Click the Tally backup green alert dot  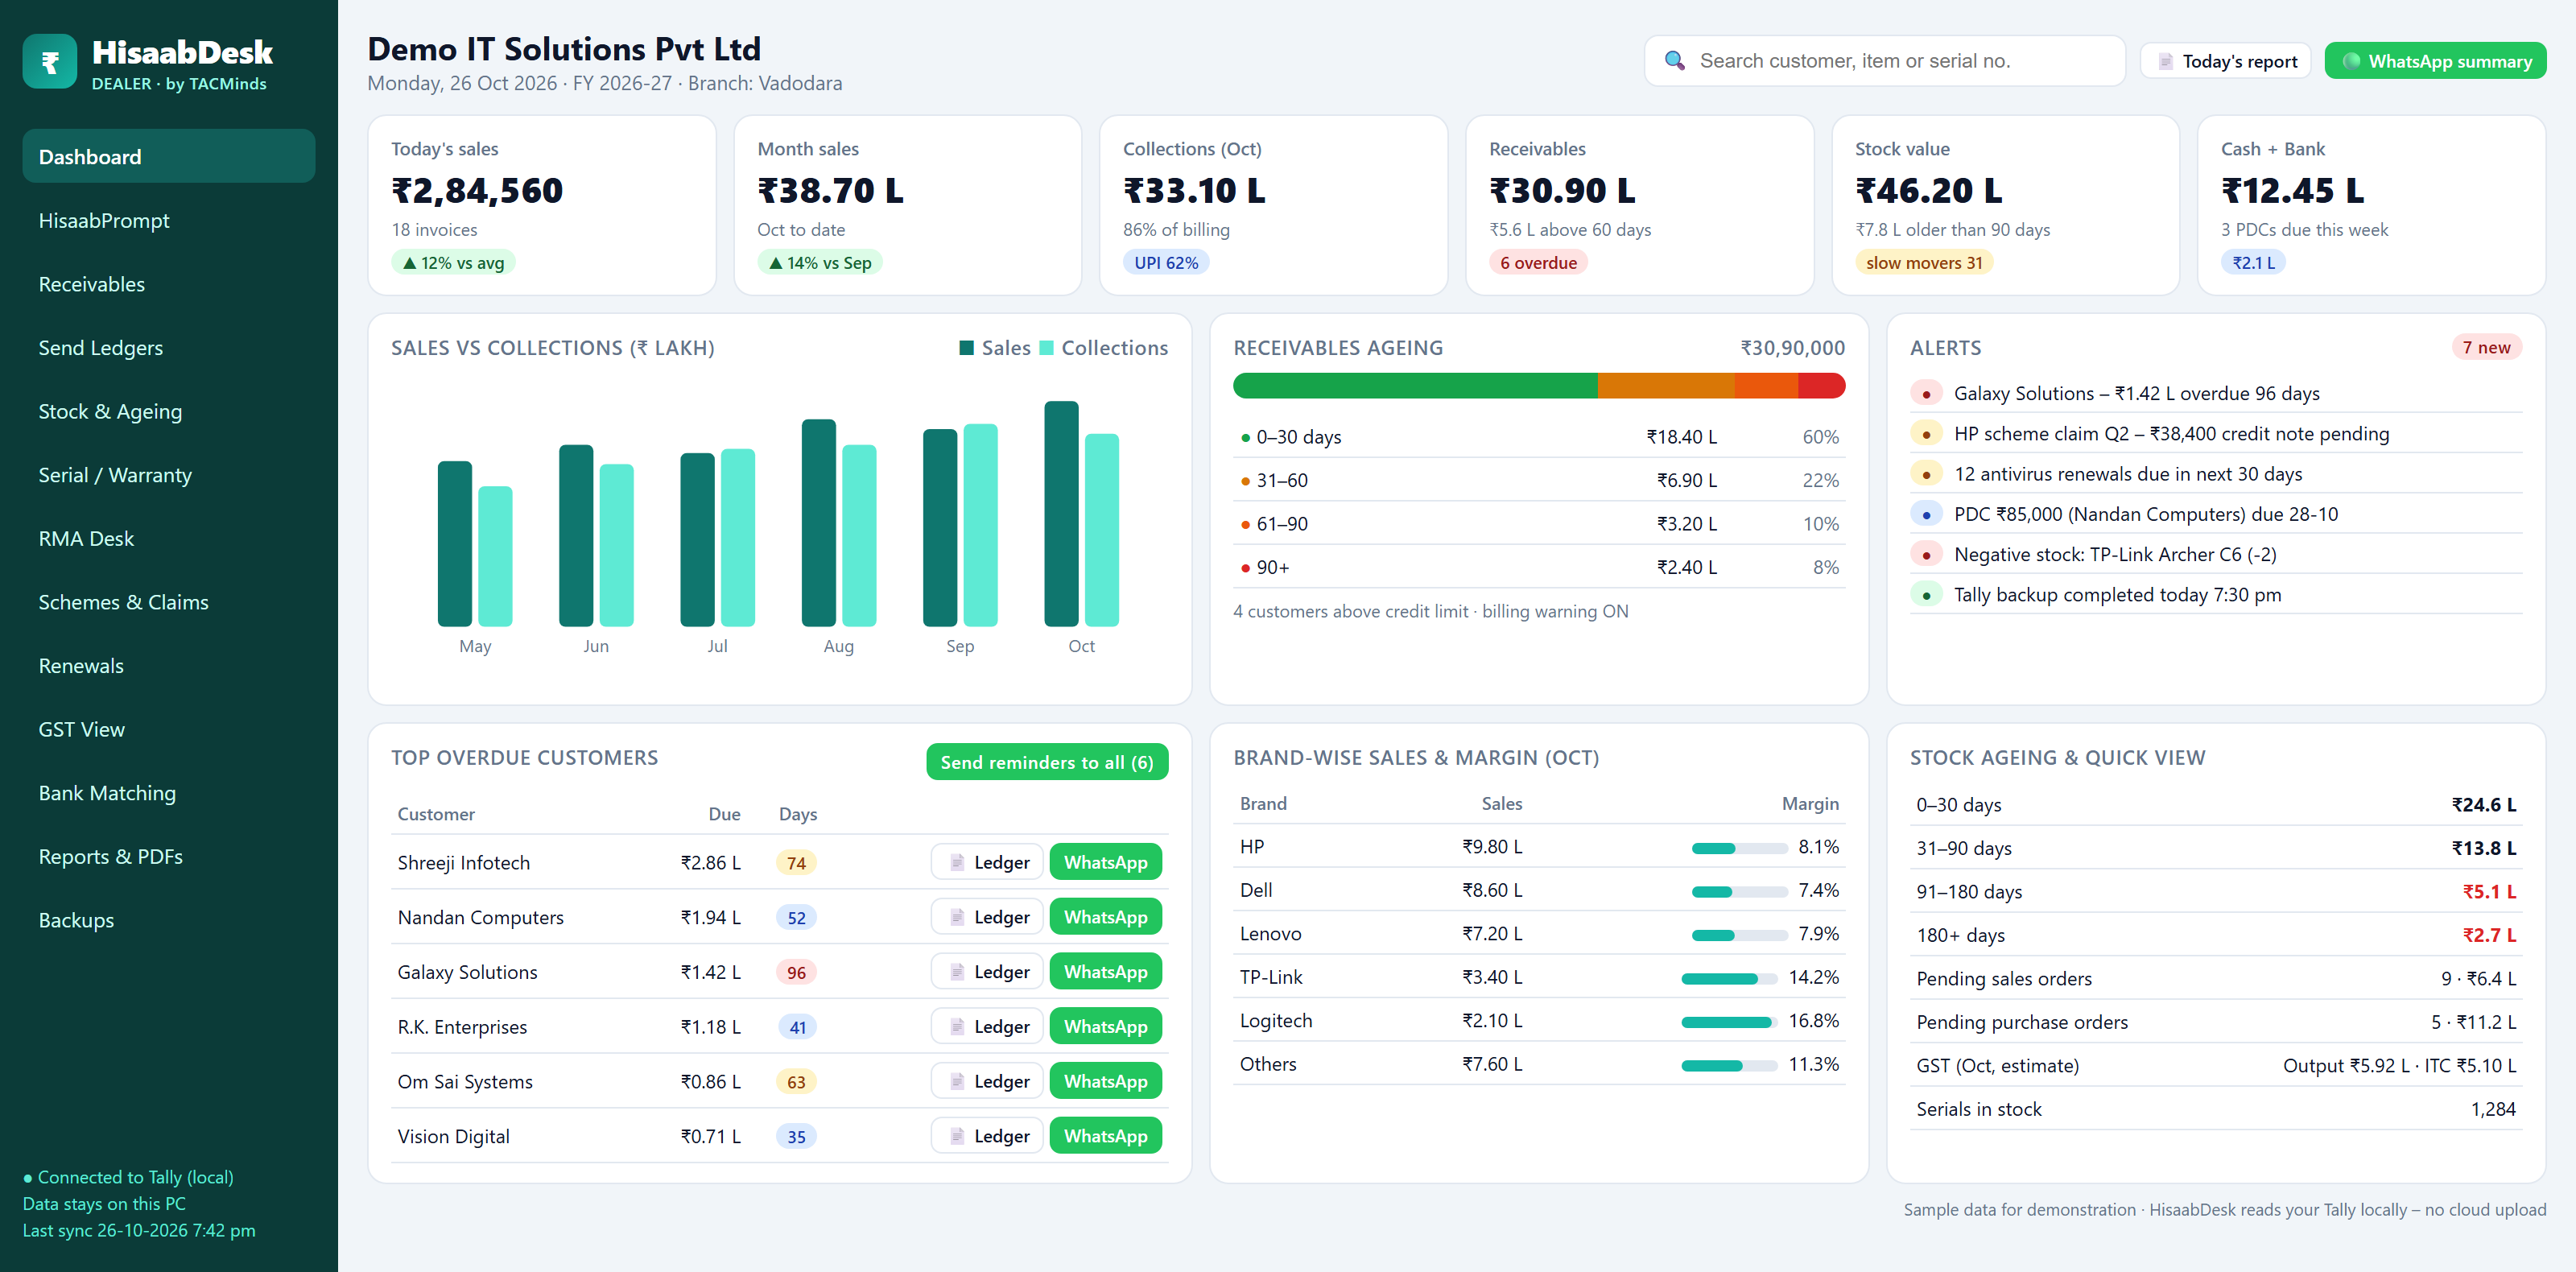(x=1926, y=595)
